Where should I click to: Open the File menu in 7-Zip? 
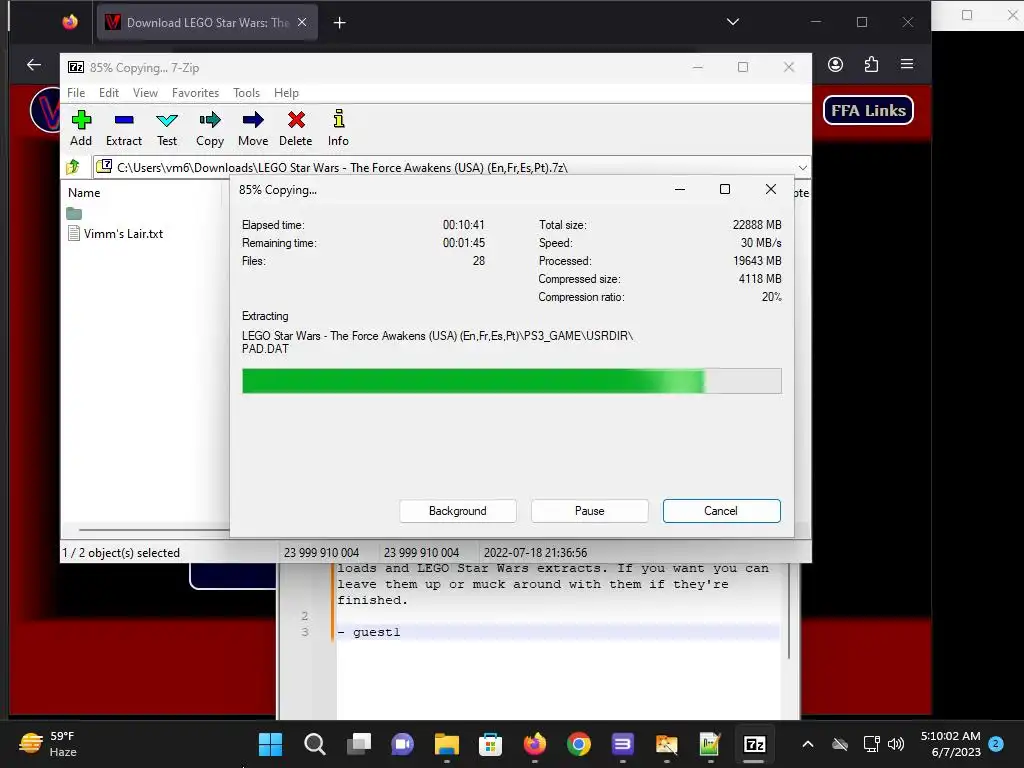point(76,93)
